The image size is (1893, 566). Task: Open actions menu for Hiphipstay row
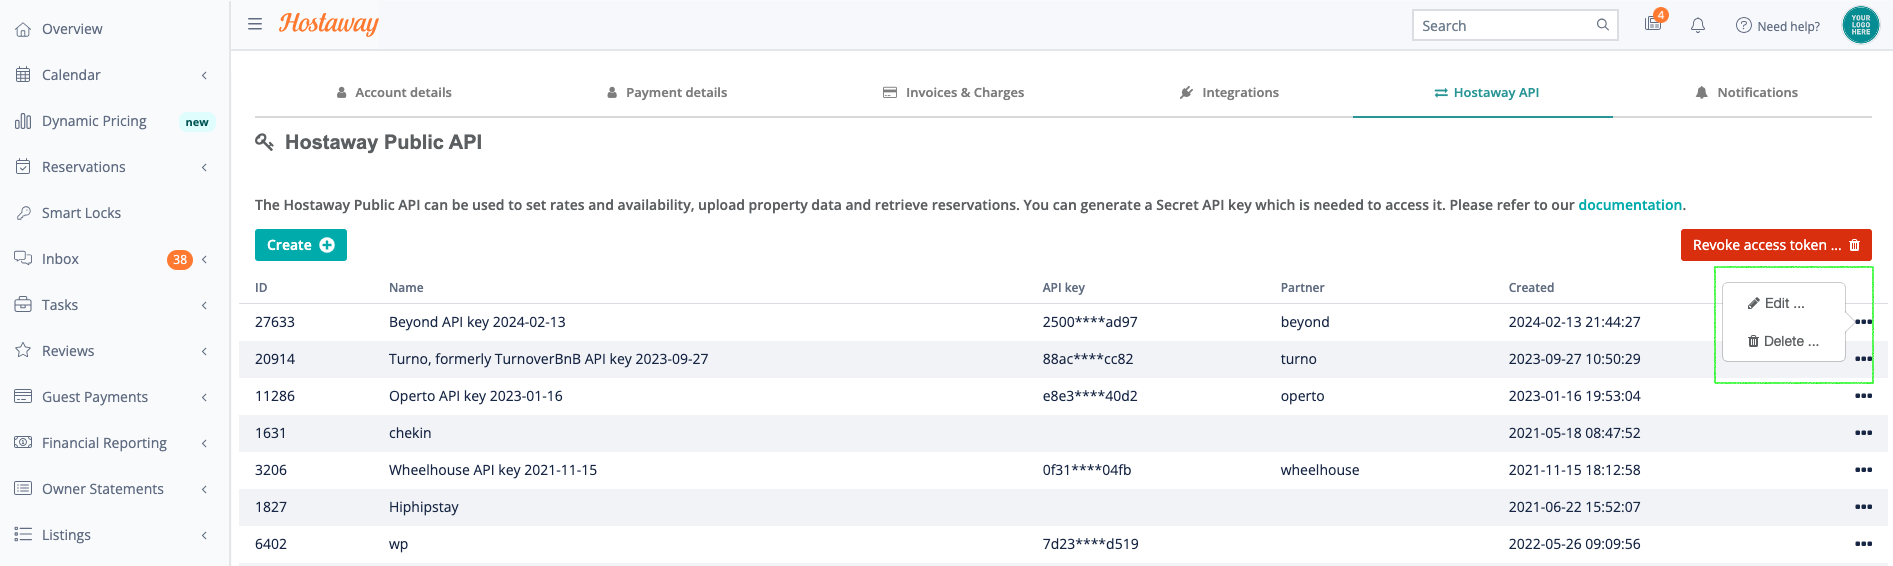pyautogui.click(x=1863, y=507)
